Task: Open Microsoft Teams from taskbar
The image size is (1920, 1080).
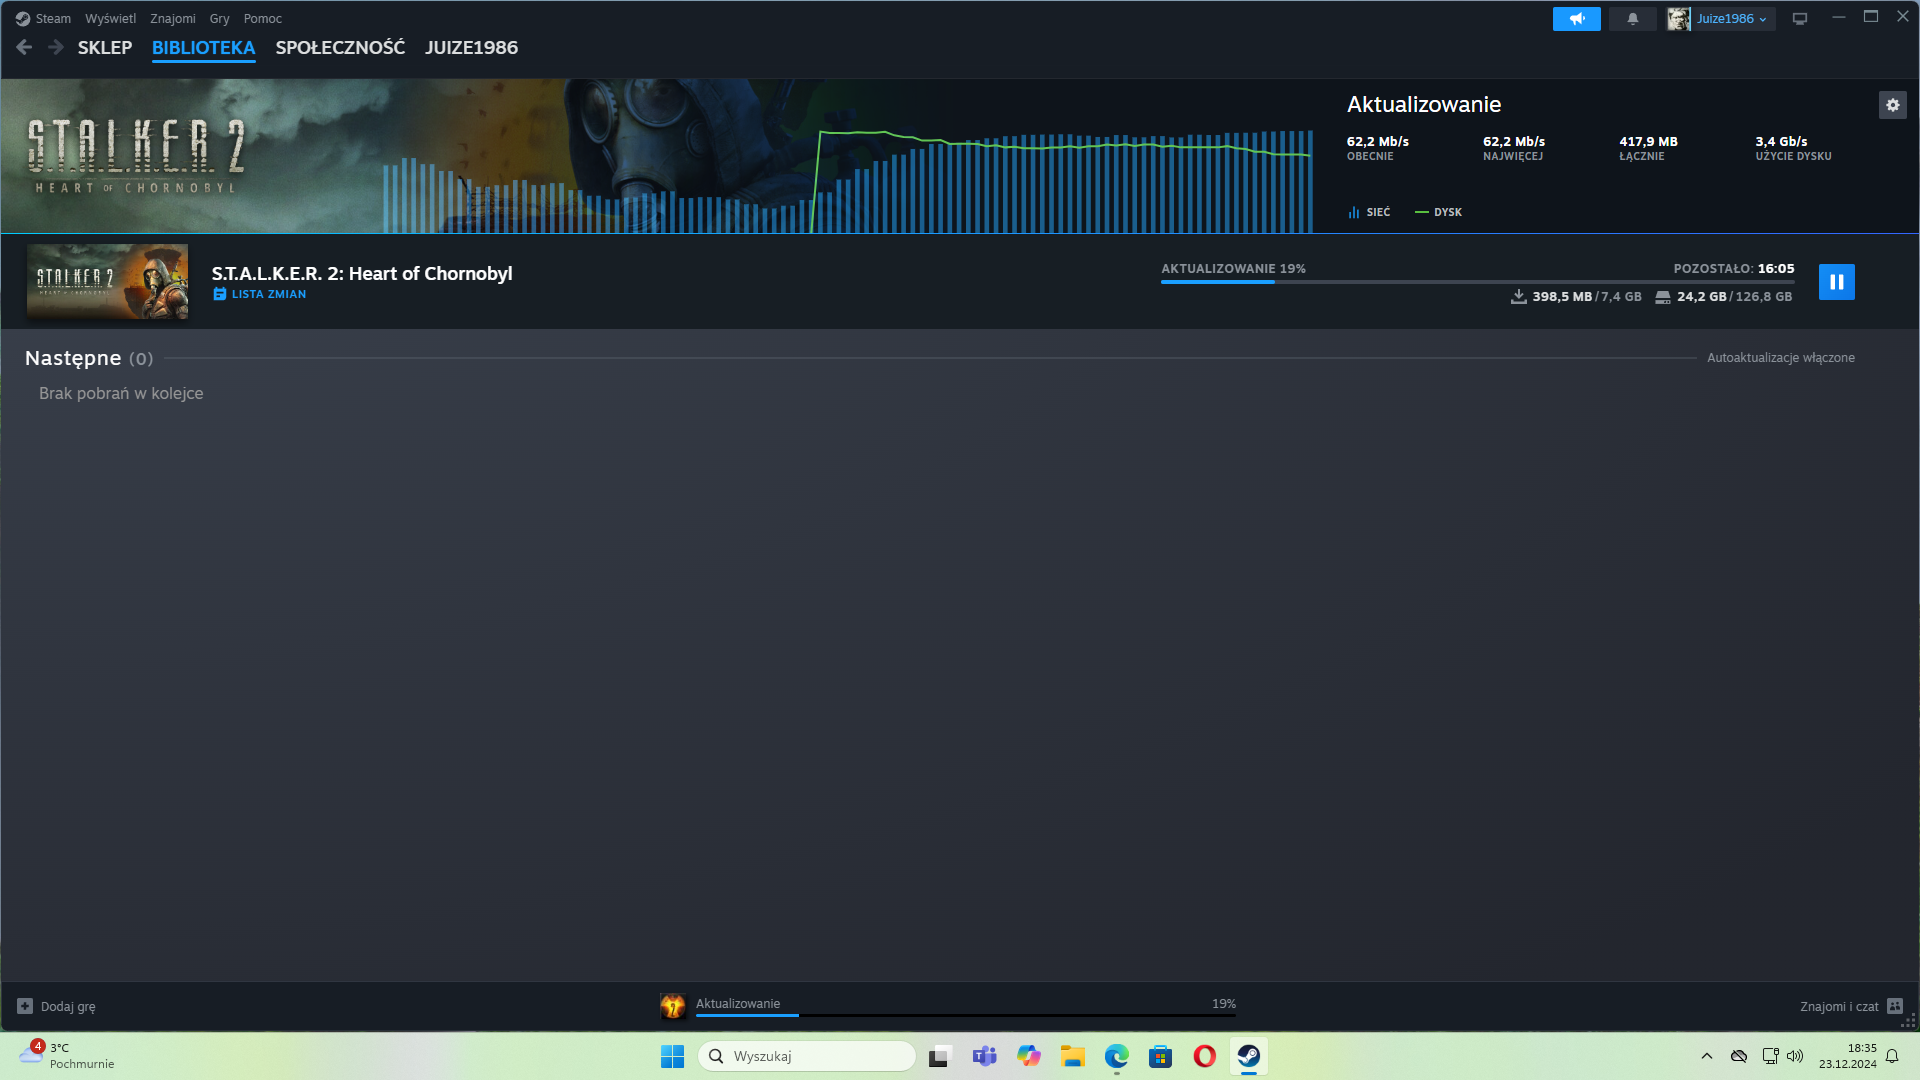Action: click(x=984, y=1056)
